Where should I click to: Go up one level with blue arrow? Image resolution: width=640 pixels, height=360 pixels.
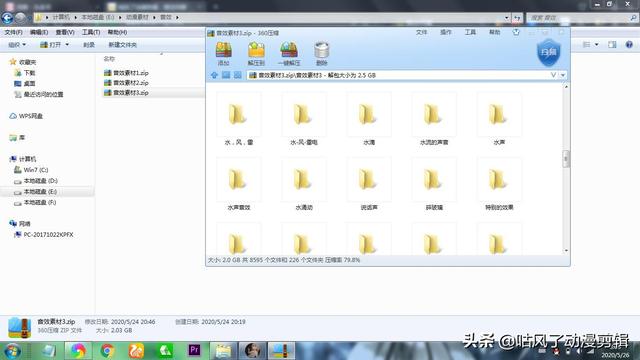coord(214,75)
